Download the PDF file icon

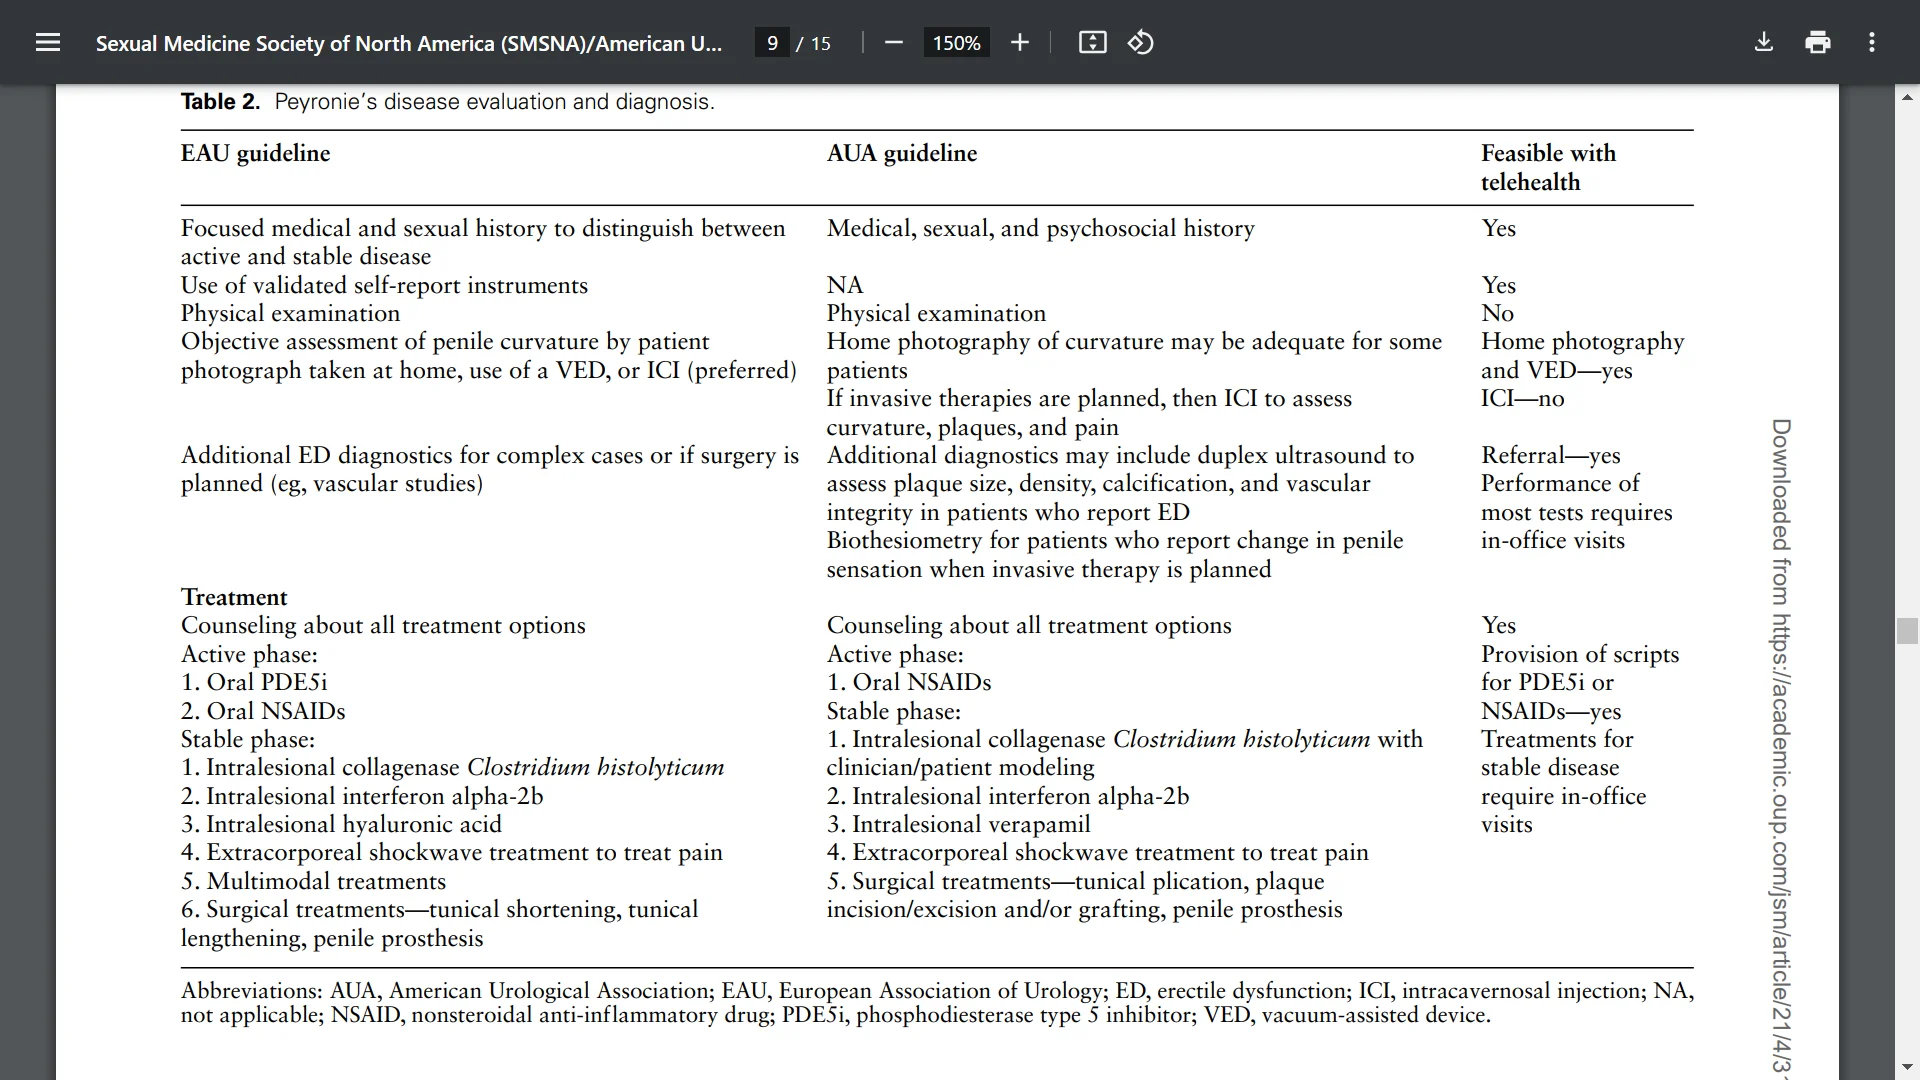coord(1764,43)
